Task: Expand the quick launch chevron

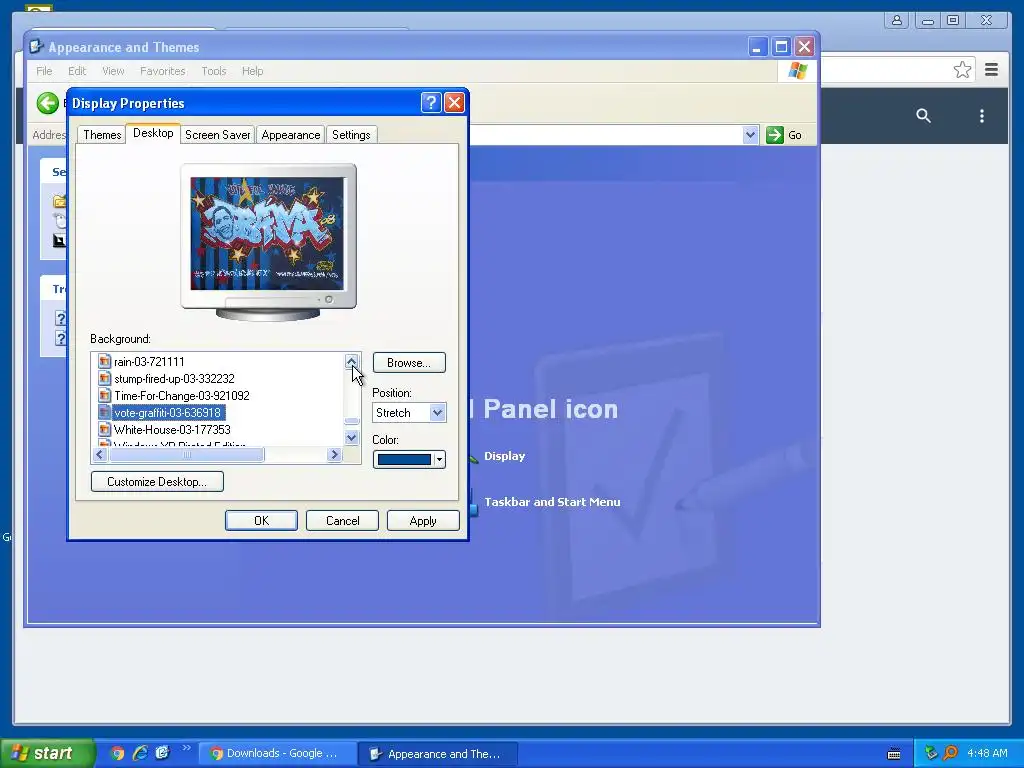Action: pyautogui.click(x=186, y=748)
